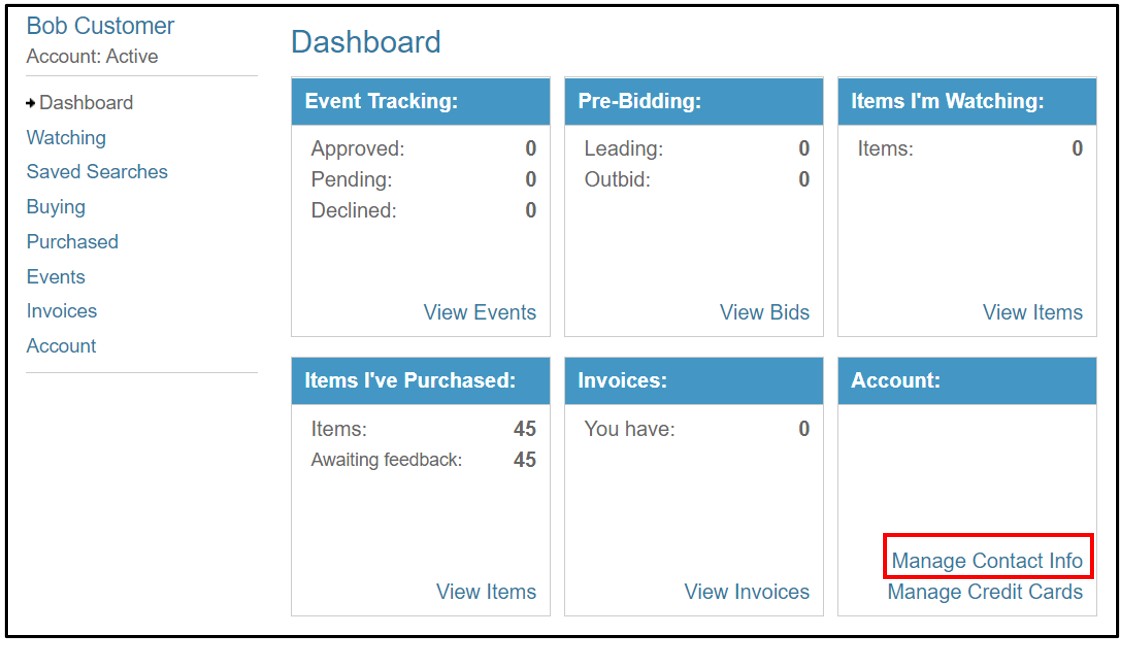Open Invoices from the sidebar menu
Screen dimensions: 1128x645
point(62,311)
